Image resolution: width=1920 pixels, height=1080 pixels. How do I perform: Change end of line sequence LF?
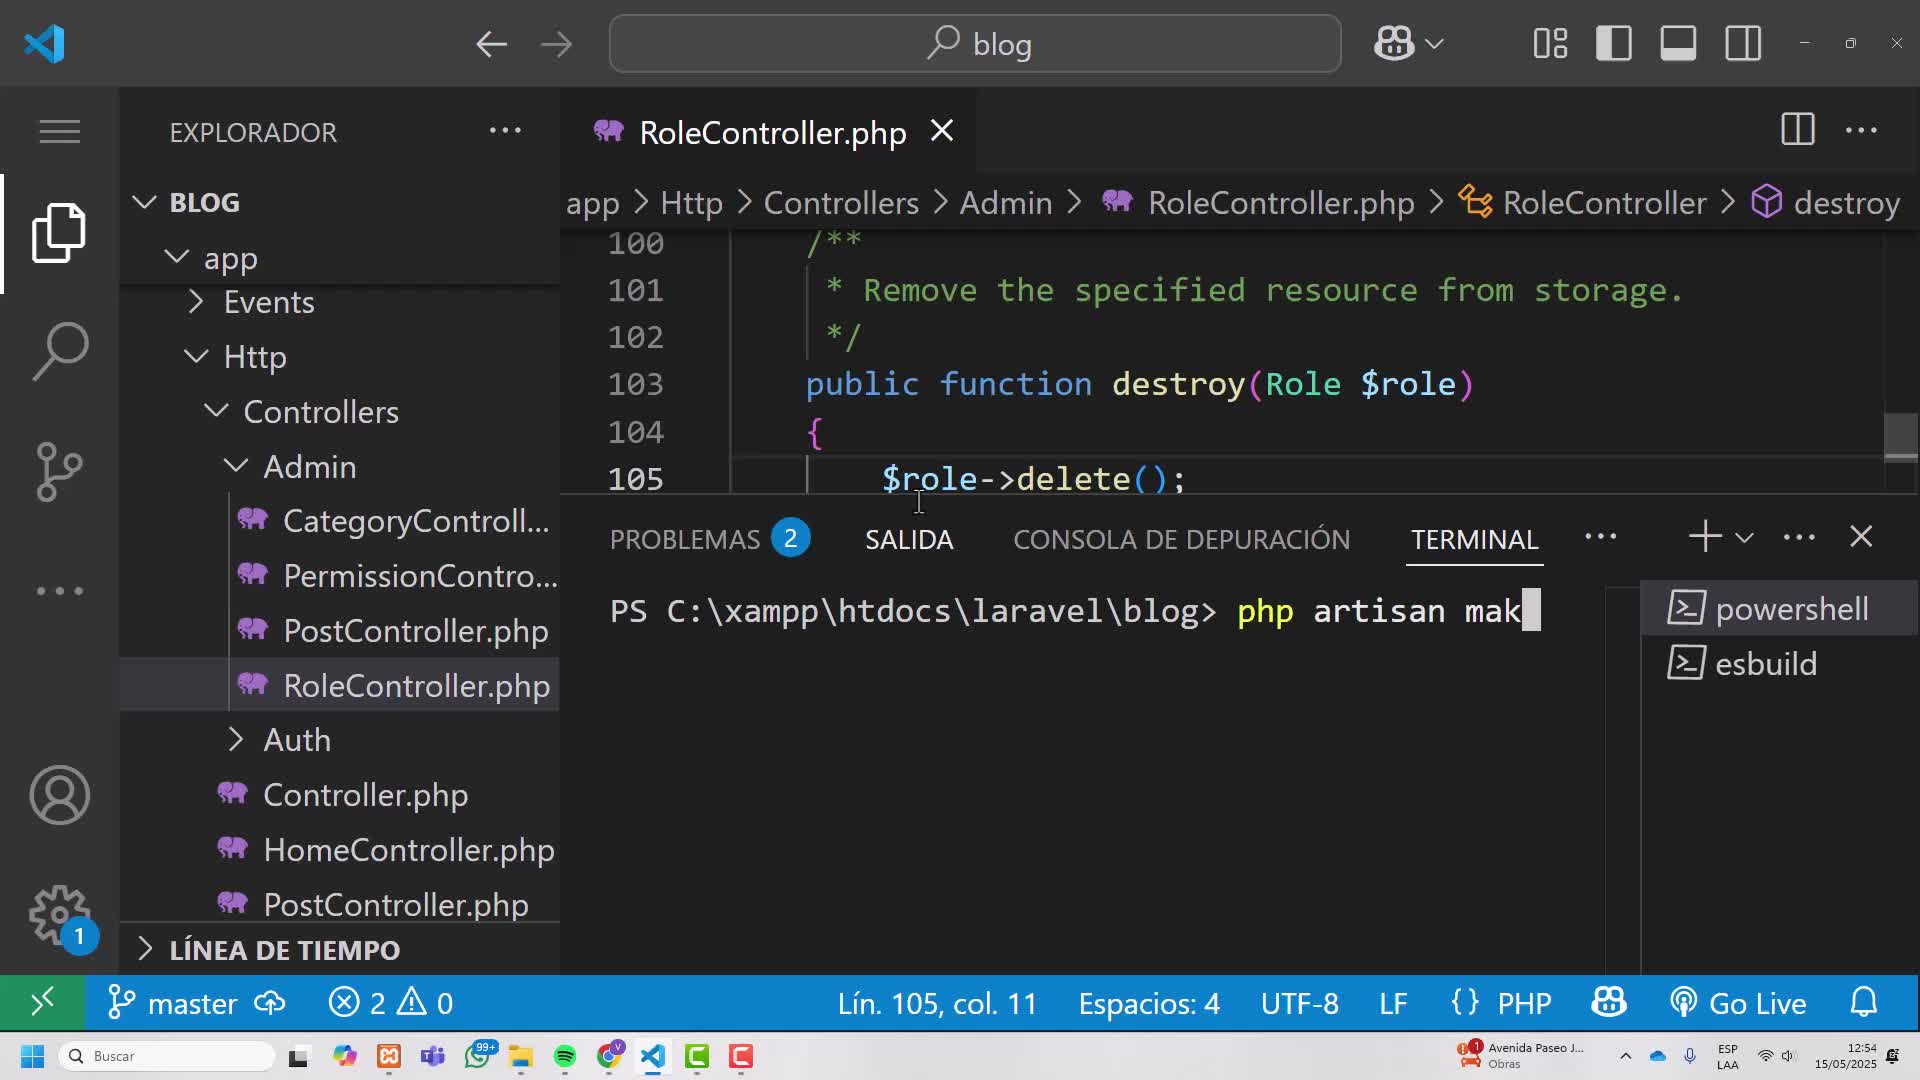[1393, 1003]
